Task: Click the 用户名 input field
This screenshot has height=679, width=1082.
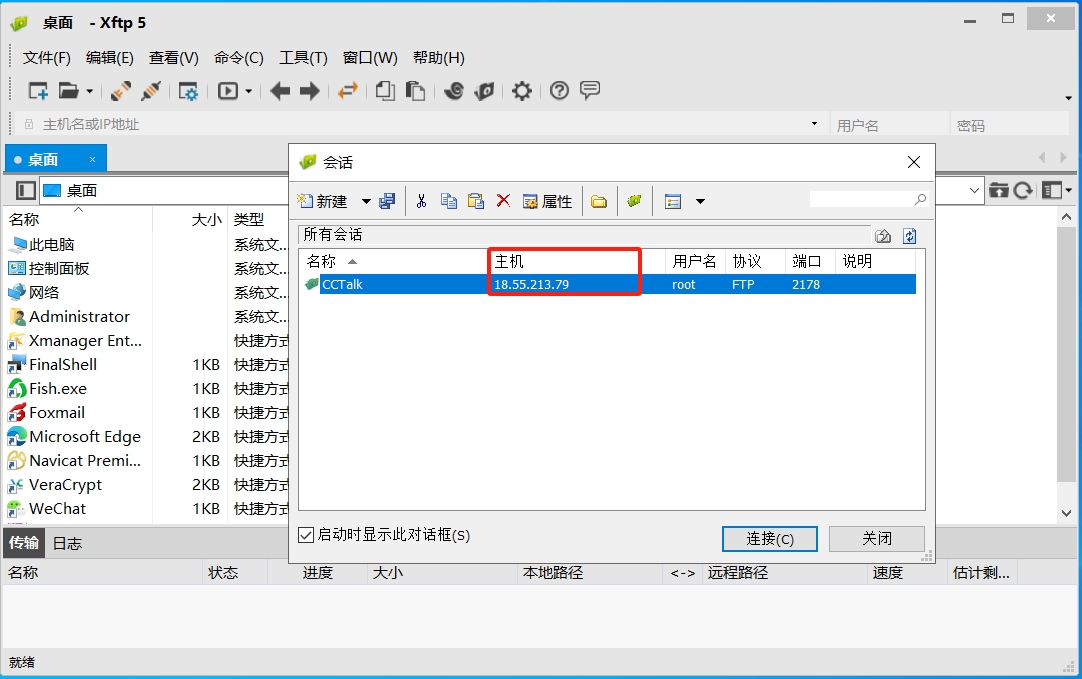Action: (x=889, y=125)
